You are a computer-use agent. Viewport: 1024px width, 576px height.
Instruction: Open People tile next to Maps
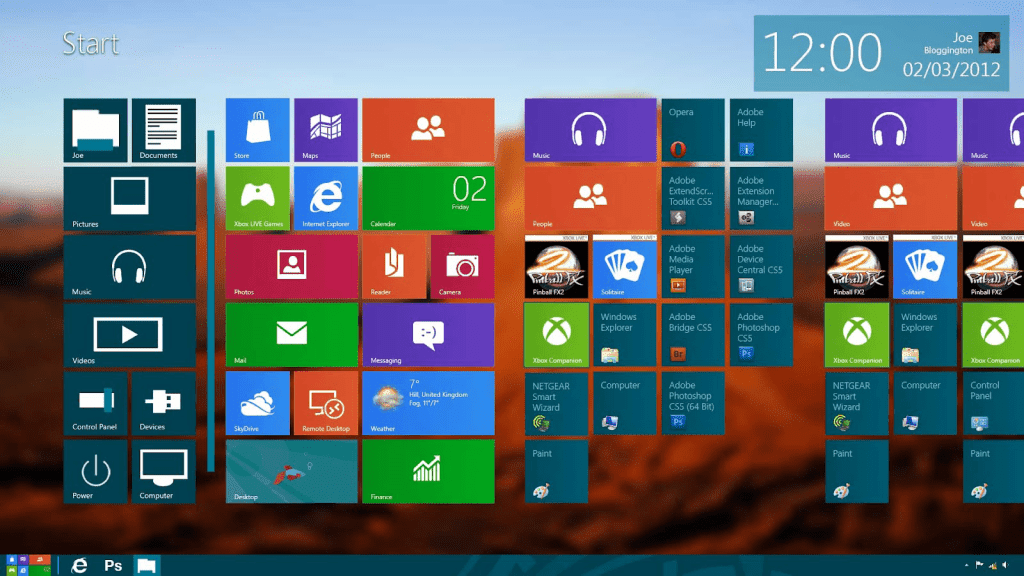[x=428, y=130]
